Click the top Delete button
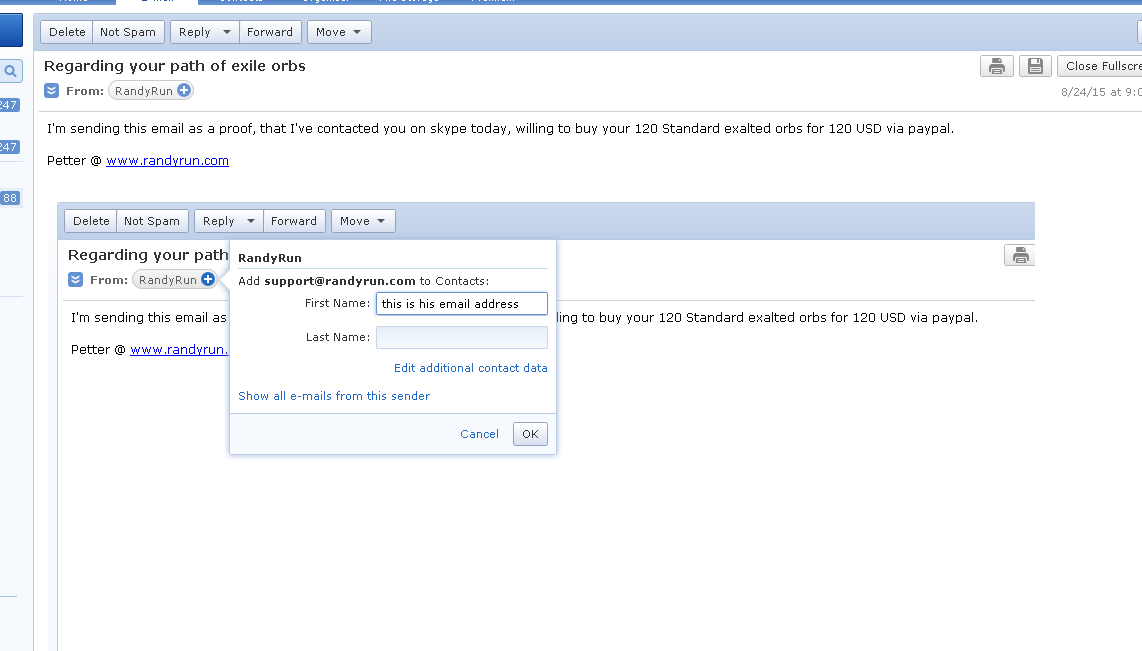The width and height of the screenshot is (1142, 651). tap(67, 32)
